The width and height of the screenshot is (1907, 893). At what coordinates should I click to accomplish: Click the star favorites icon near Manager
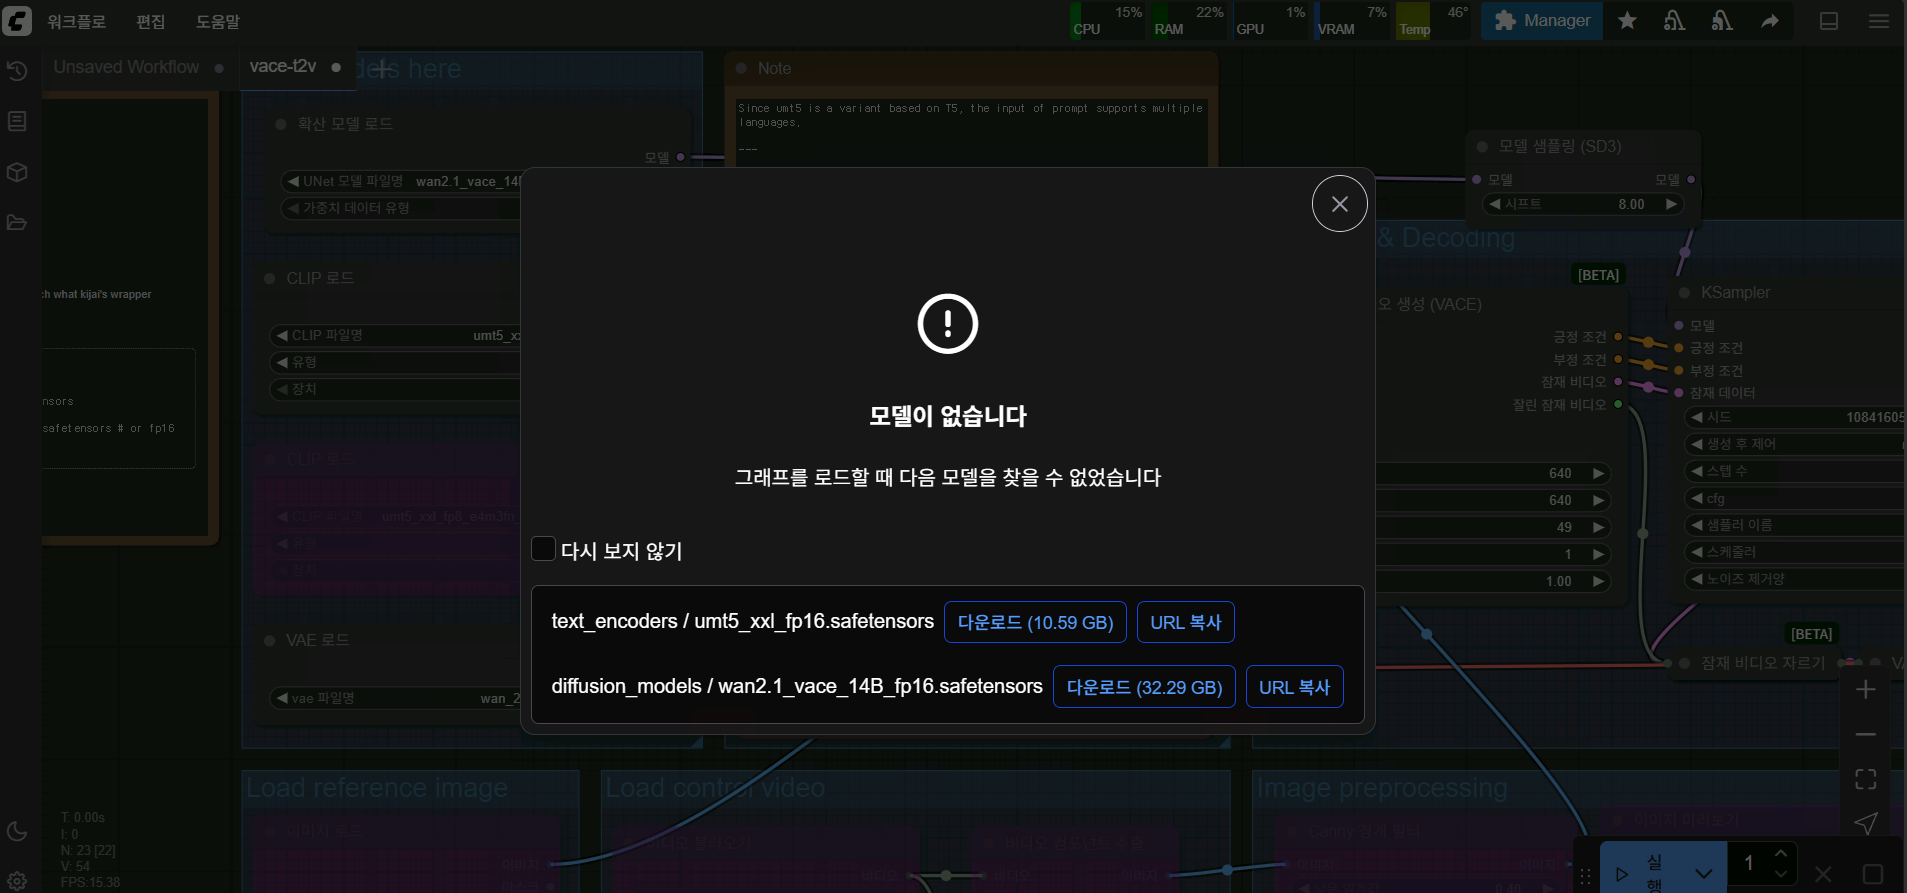tap(1627, 21)
